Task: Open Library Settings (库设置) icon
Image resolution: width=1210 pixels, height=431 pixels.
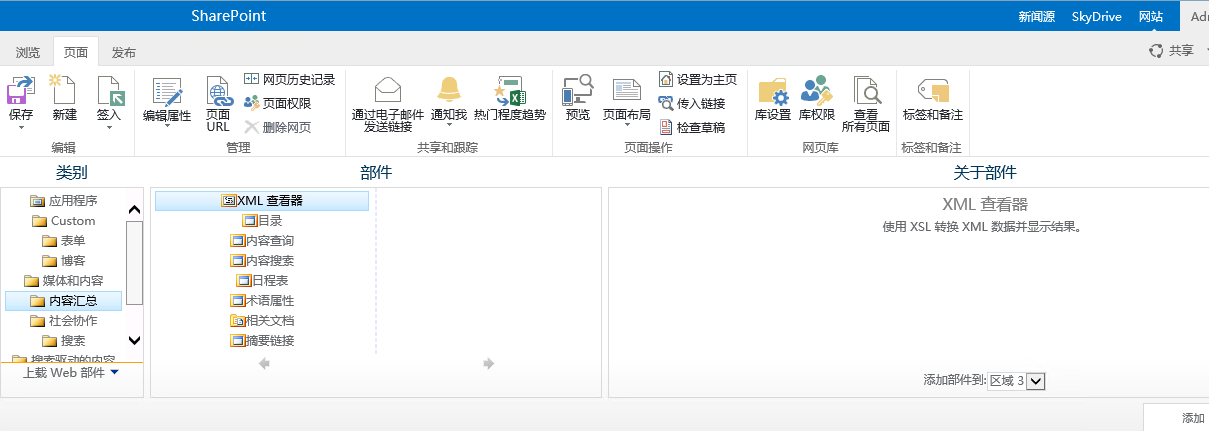Action: coord(773,90)
